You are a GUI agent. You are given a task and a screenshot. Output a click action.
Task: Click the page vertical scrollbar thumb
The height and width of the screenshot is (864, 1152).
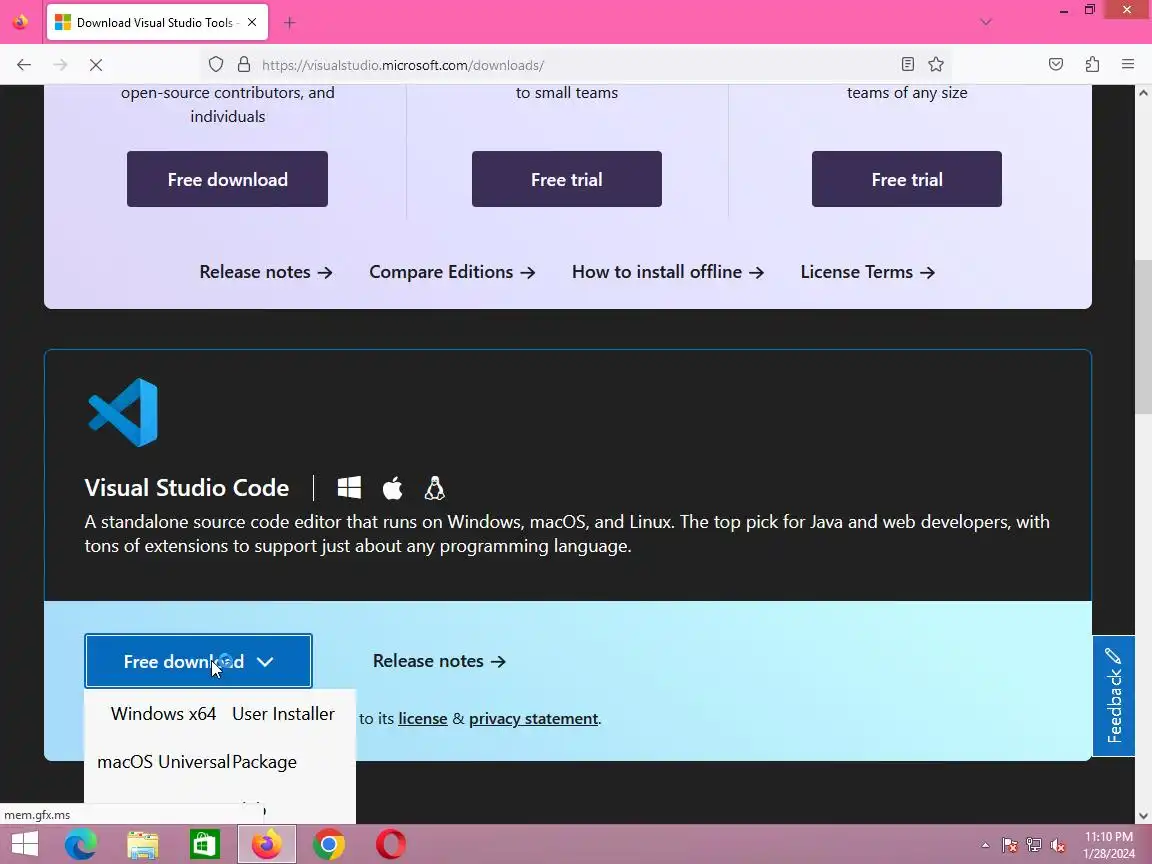click(x=1143, y=336)
